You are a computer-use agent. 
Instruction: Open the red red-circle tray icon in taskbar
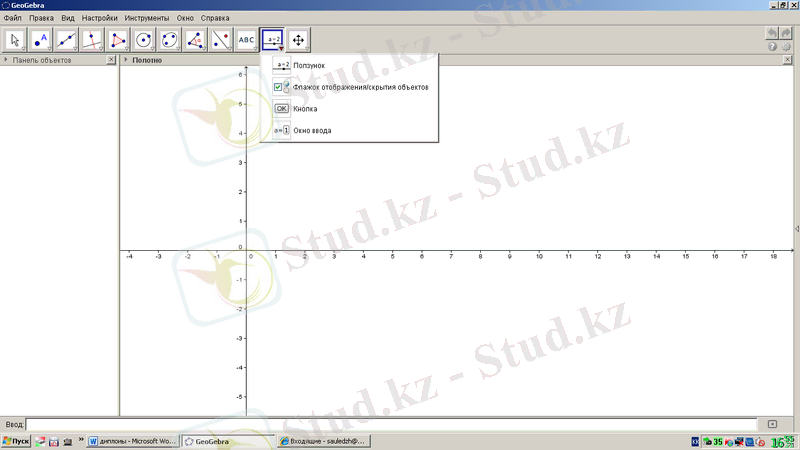click(760, 442)
